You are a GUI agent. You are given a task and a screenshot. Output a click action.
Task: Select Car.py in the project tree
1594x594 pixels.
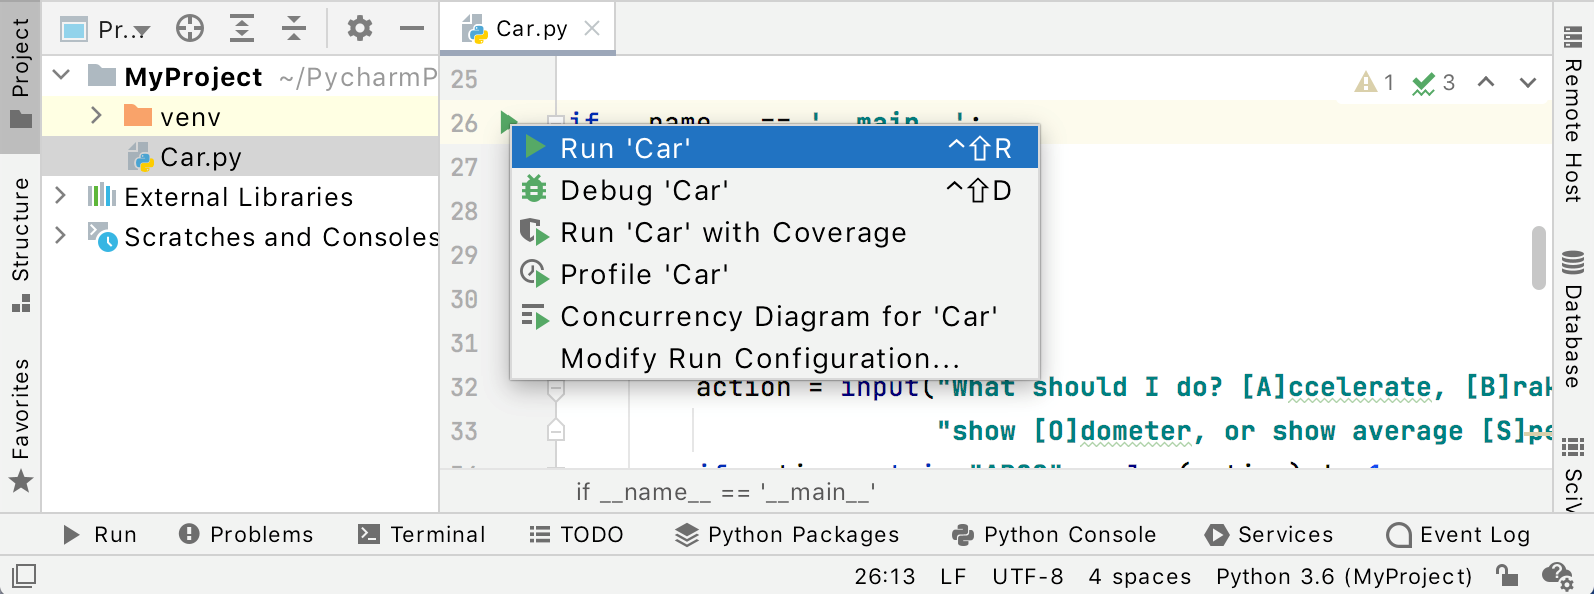pyautogui.click(x=240, y=157)
